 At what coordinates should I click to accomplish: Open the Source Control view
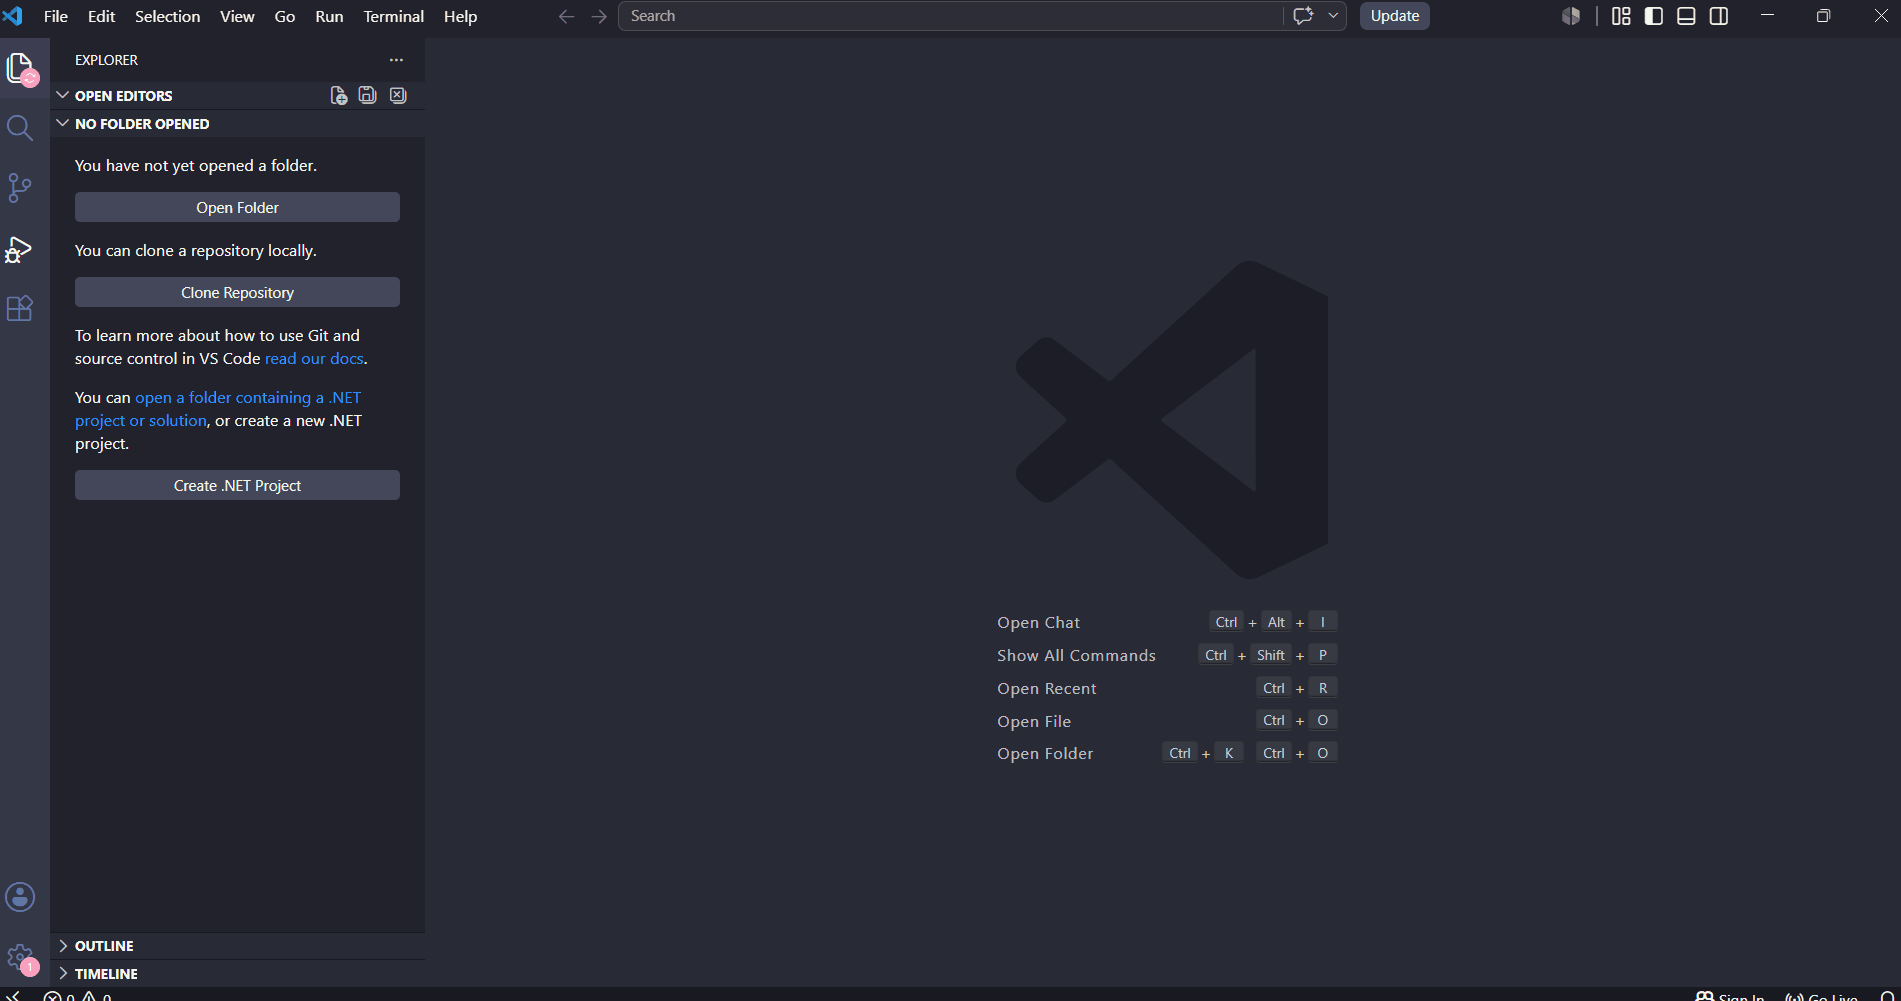coord(20,188)
